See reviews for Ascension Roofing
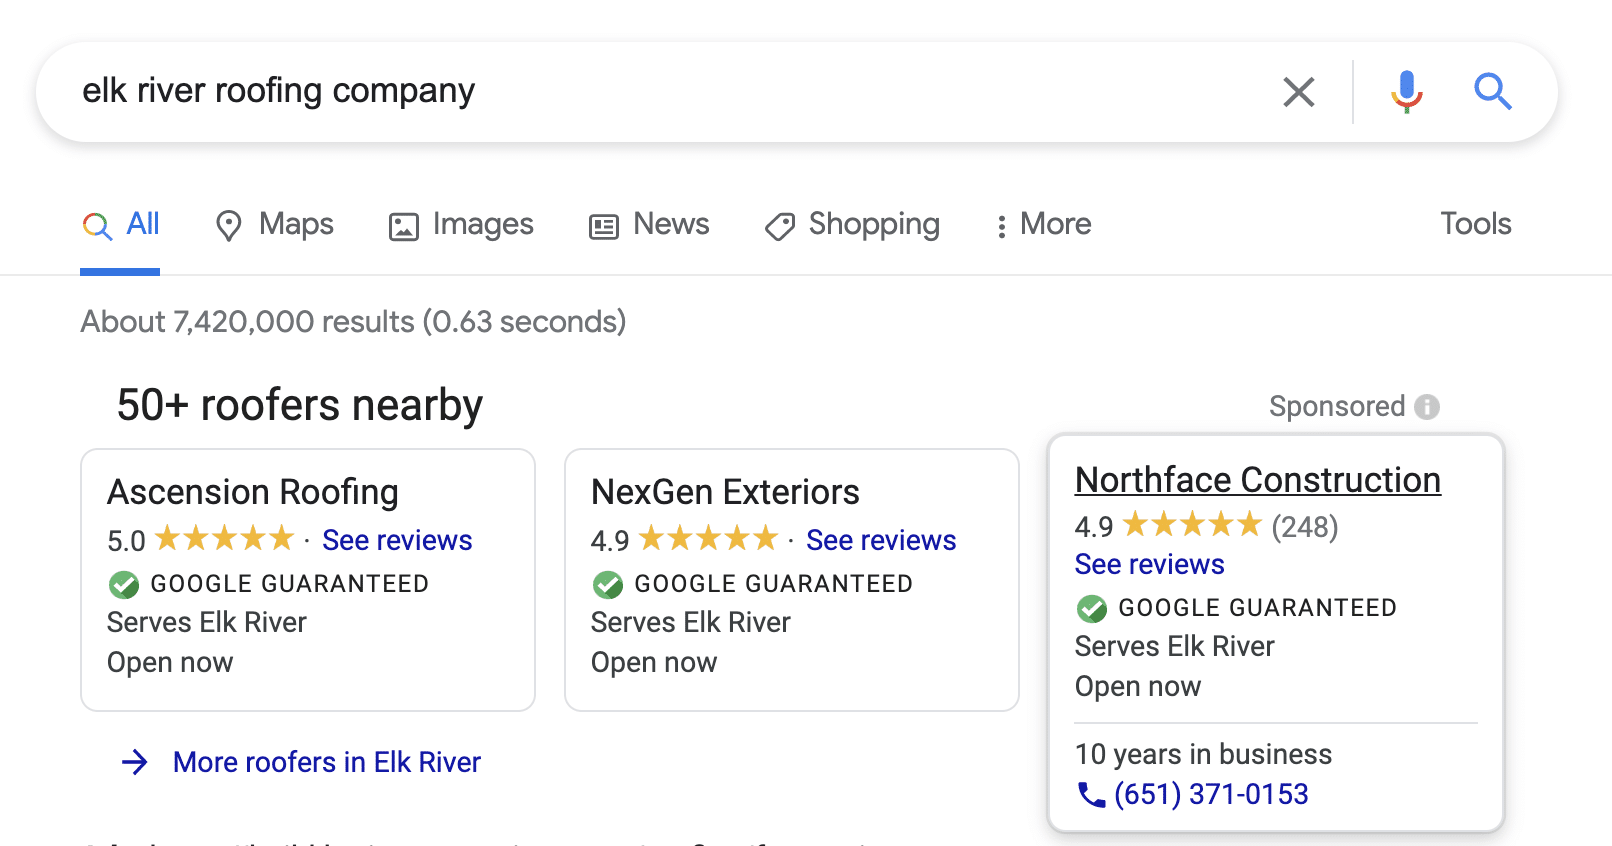Screen dimensions: 1612x846 tap(397, 540)
